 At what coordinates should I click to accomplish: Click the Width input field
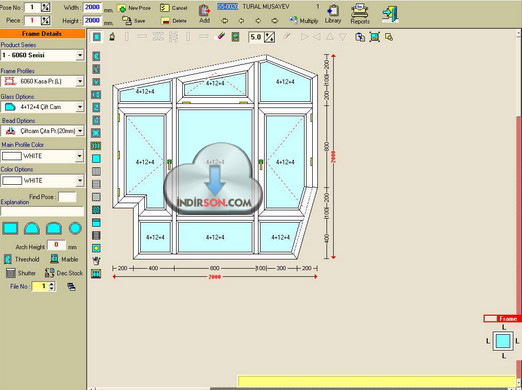coord(92,7)
